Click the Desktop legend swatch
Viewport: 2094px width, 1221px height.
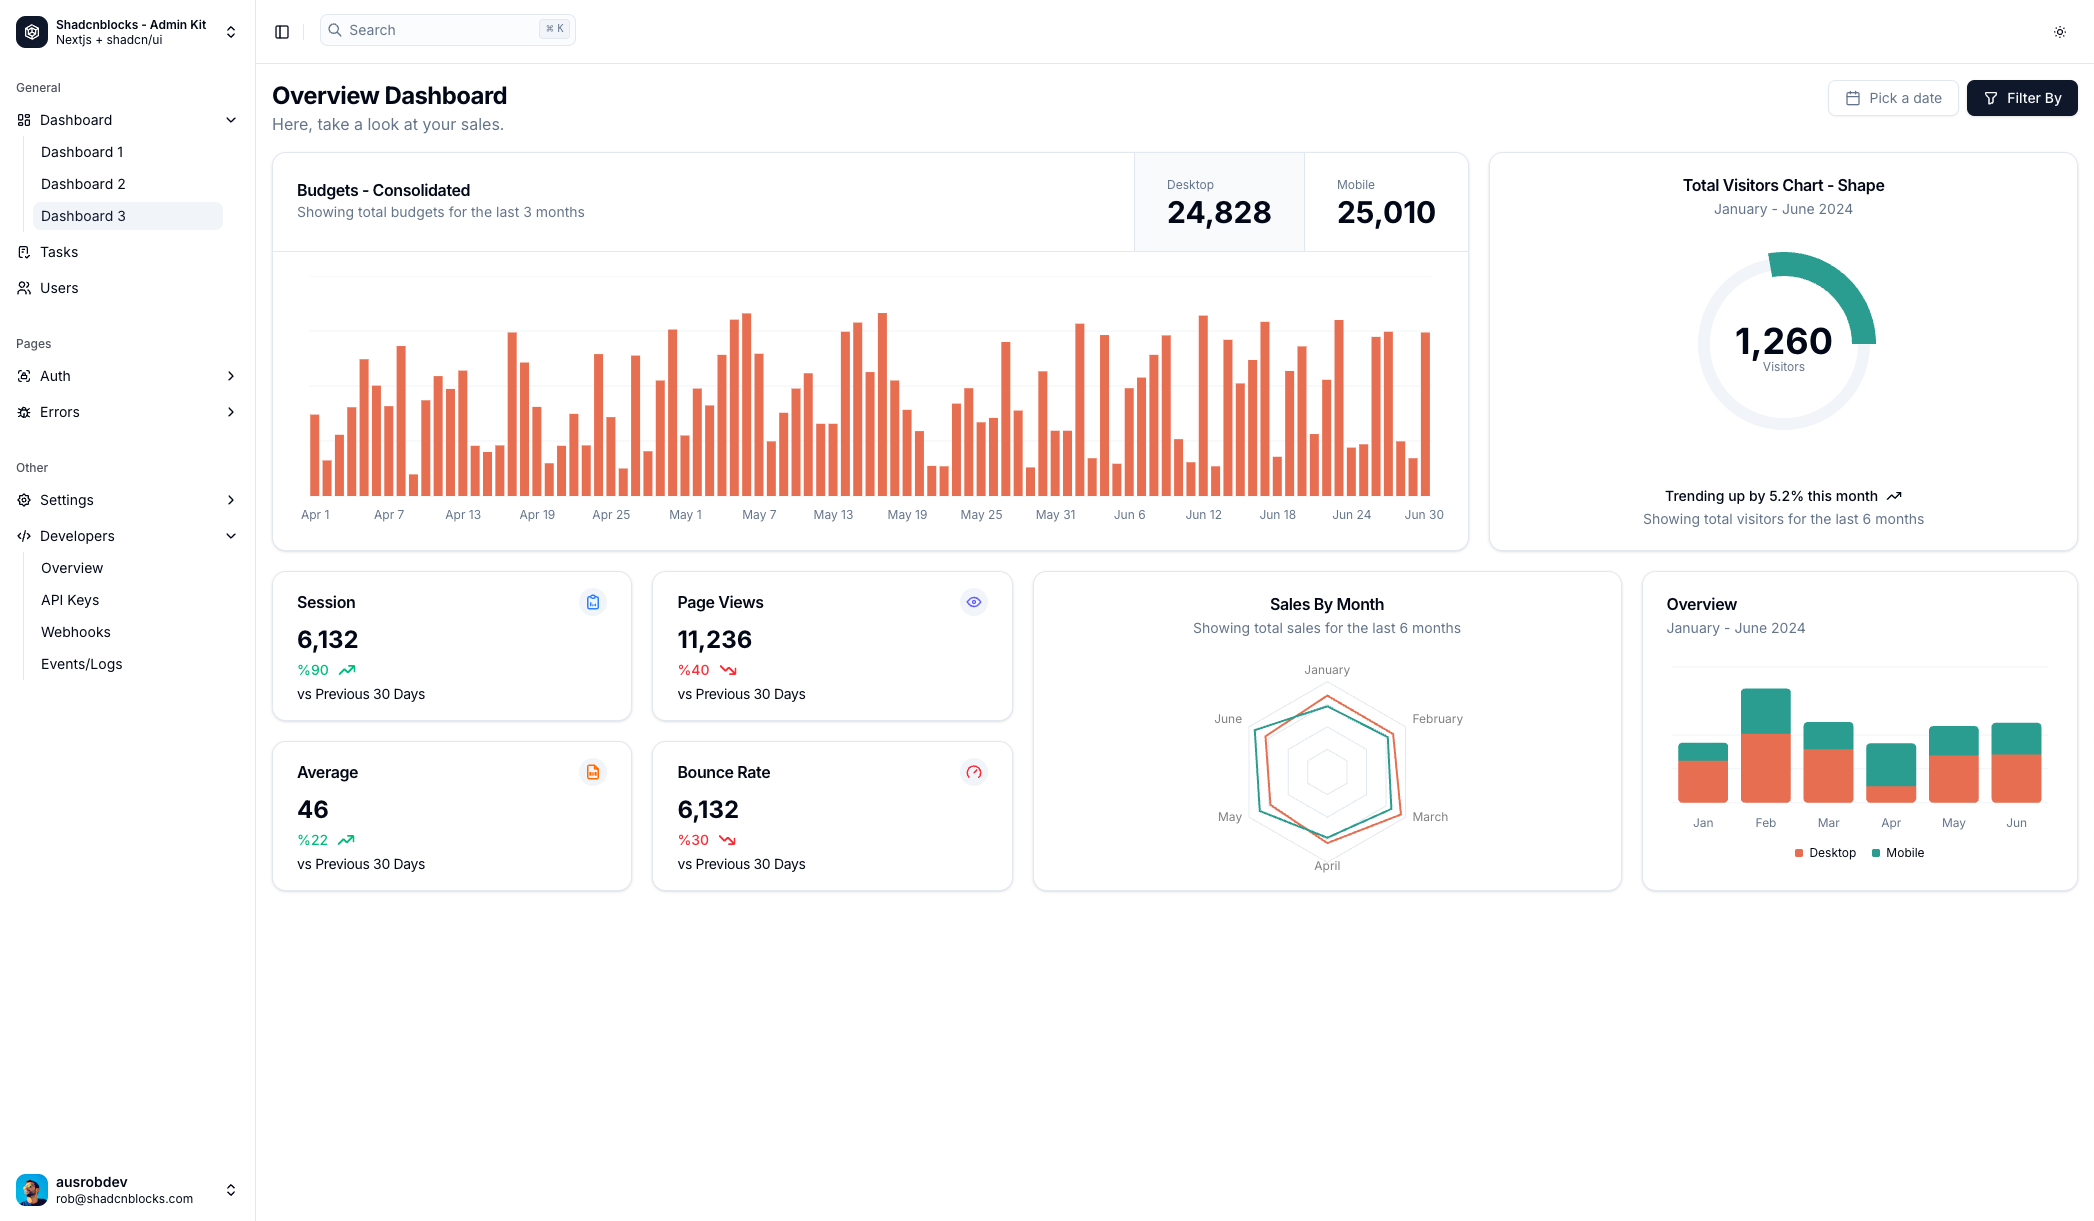click(1799, 853)
